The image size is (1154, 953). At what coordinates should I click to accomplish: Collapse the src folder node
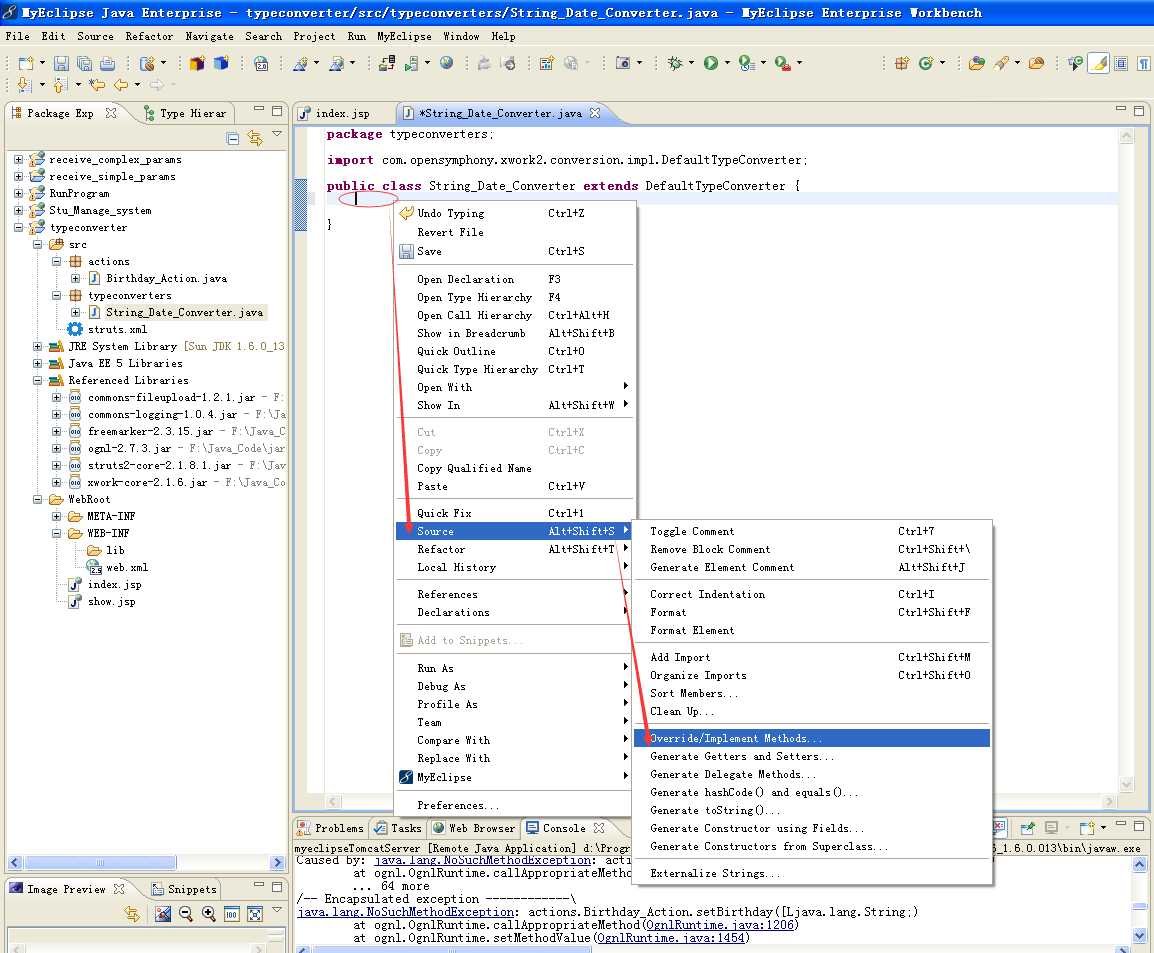coord(38,244)
